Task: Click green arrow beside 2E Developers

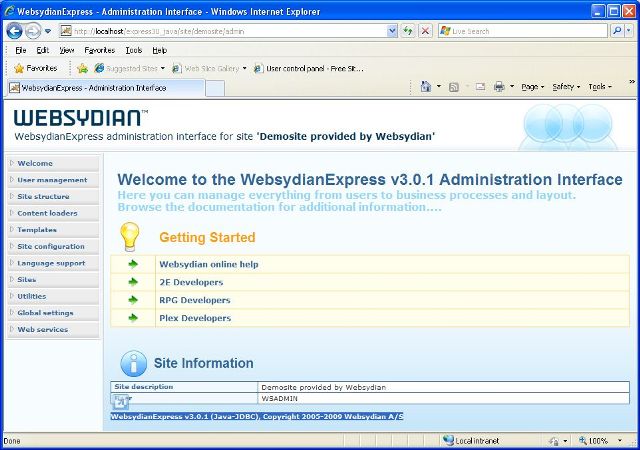Action: (x=133, y=282)
